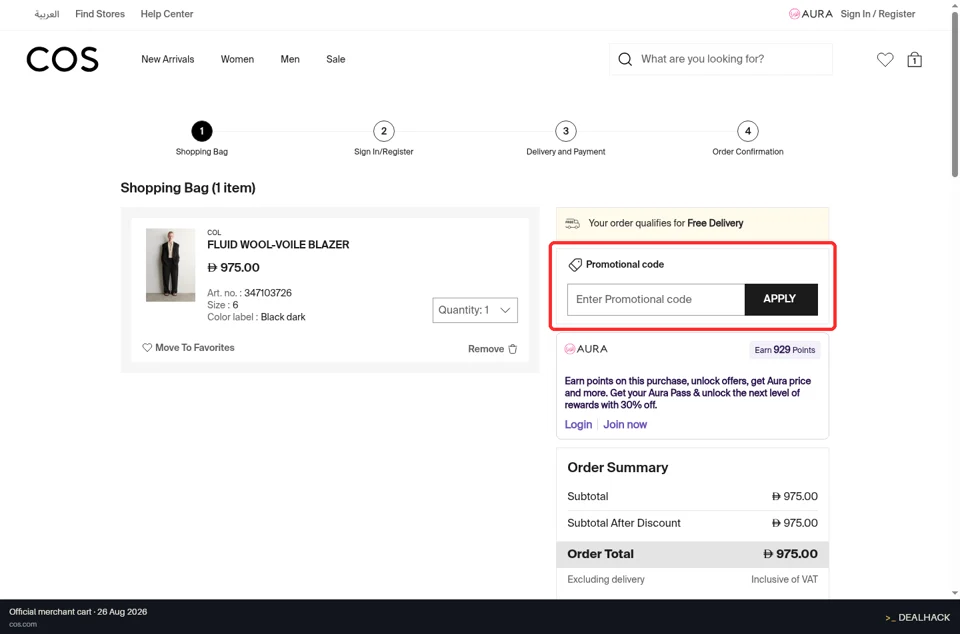Click the page vertical scrollbar

point(954,95)
